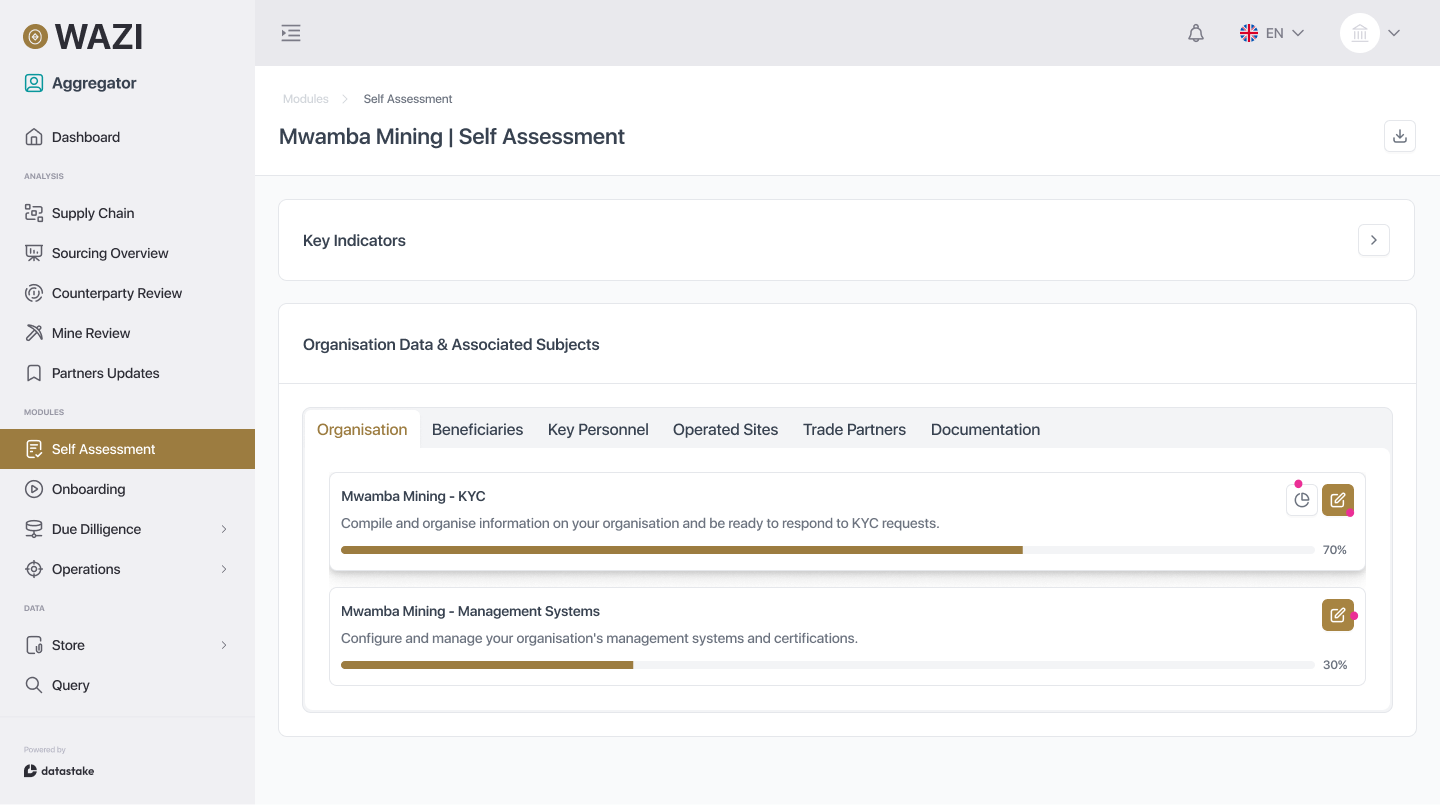The height and width of the screenshot is (805, 1440).
Task: Open Supply Chain from the sidebar
Action: [127, 213]
